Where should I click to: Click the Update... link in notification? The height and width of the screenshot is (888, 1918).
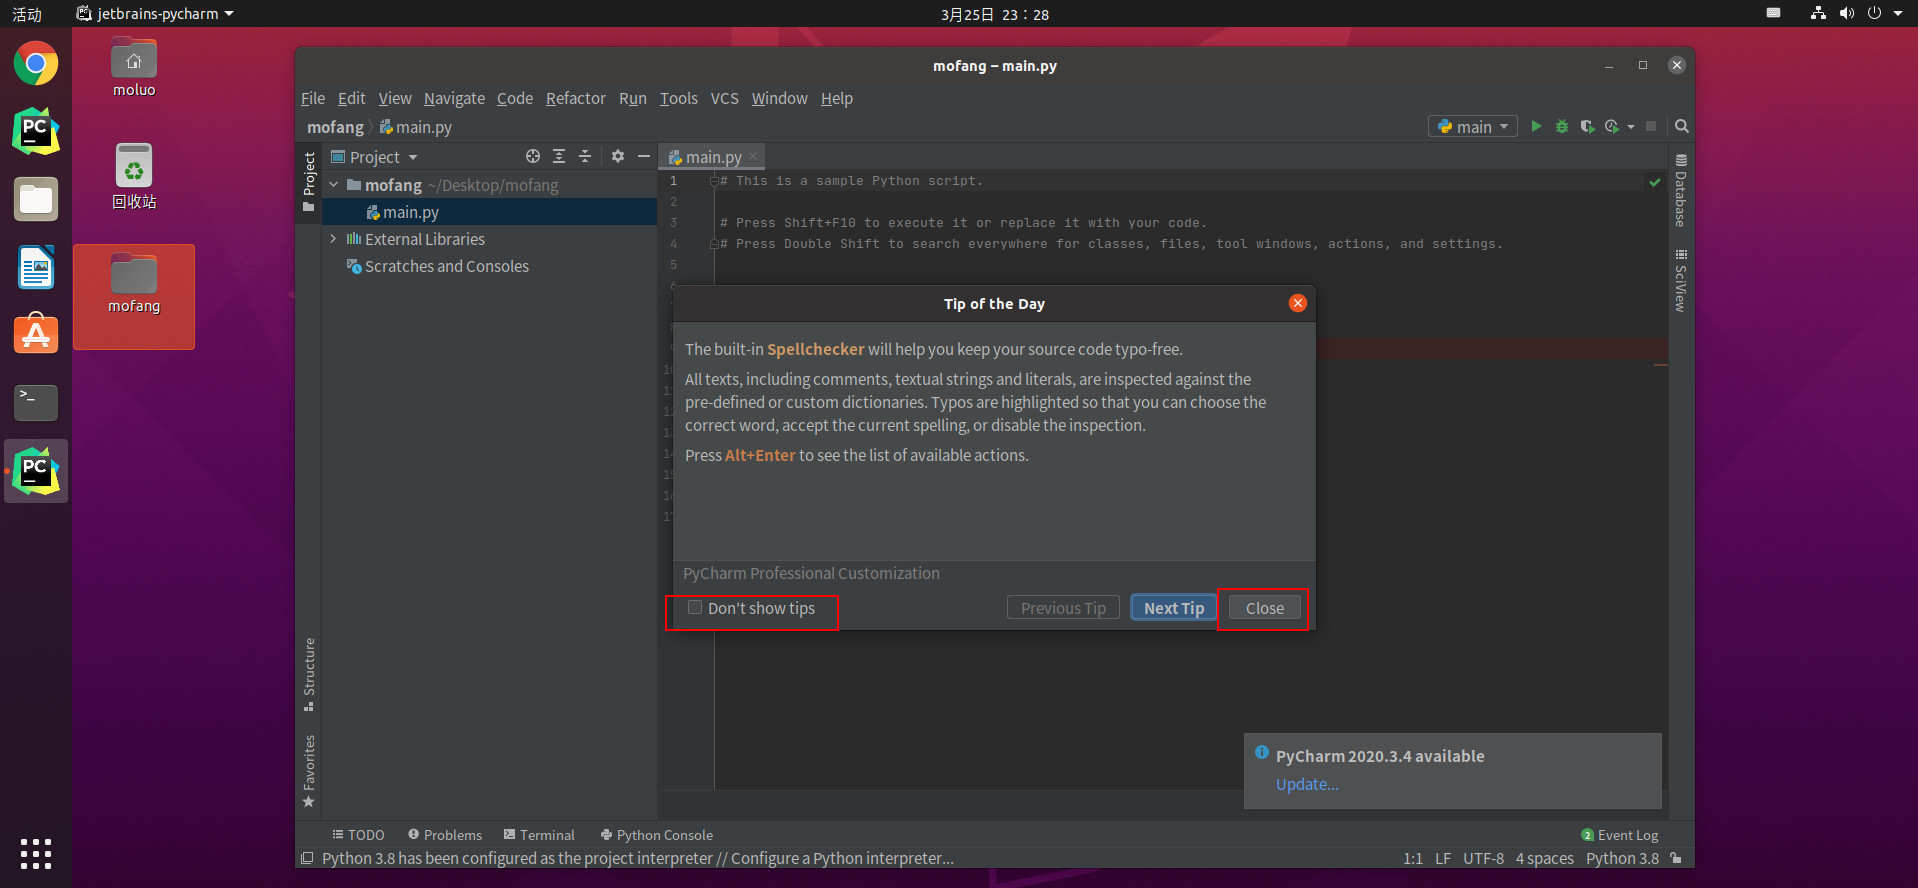click(1307, 784)
